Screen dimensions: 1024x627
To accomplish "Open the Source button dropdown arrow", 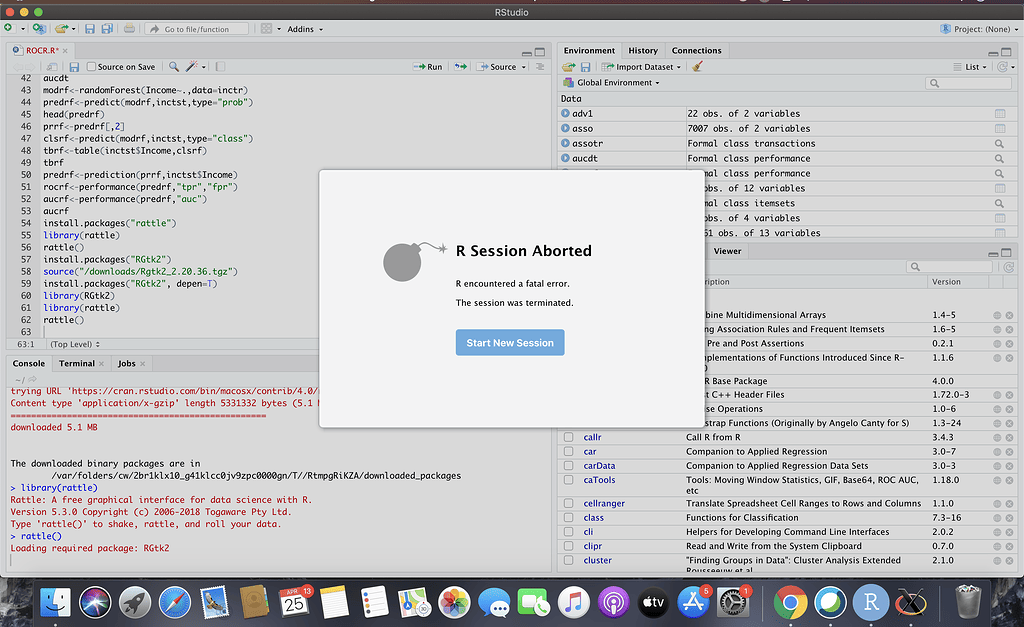I will pyautogui.click(x=524, y=67).
